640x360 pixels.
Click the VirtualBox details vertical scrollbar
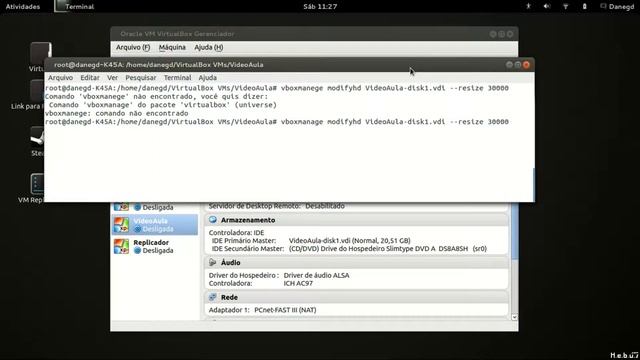pyautogui.click(x=514, y=231)
